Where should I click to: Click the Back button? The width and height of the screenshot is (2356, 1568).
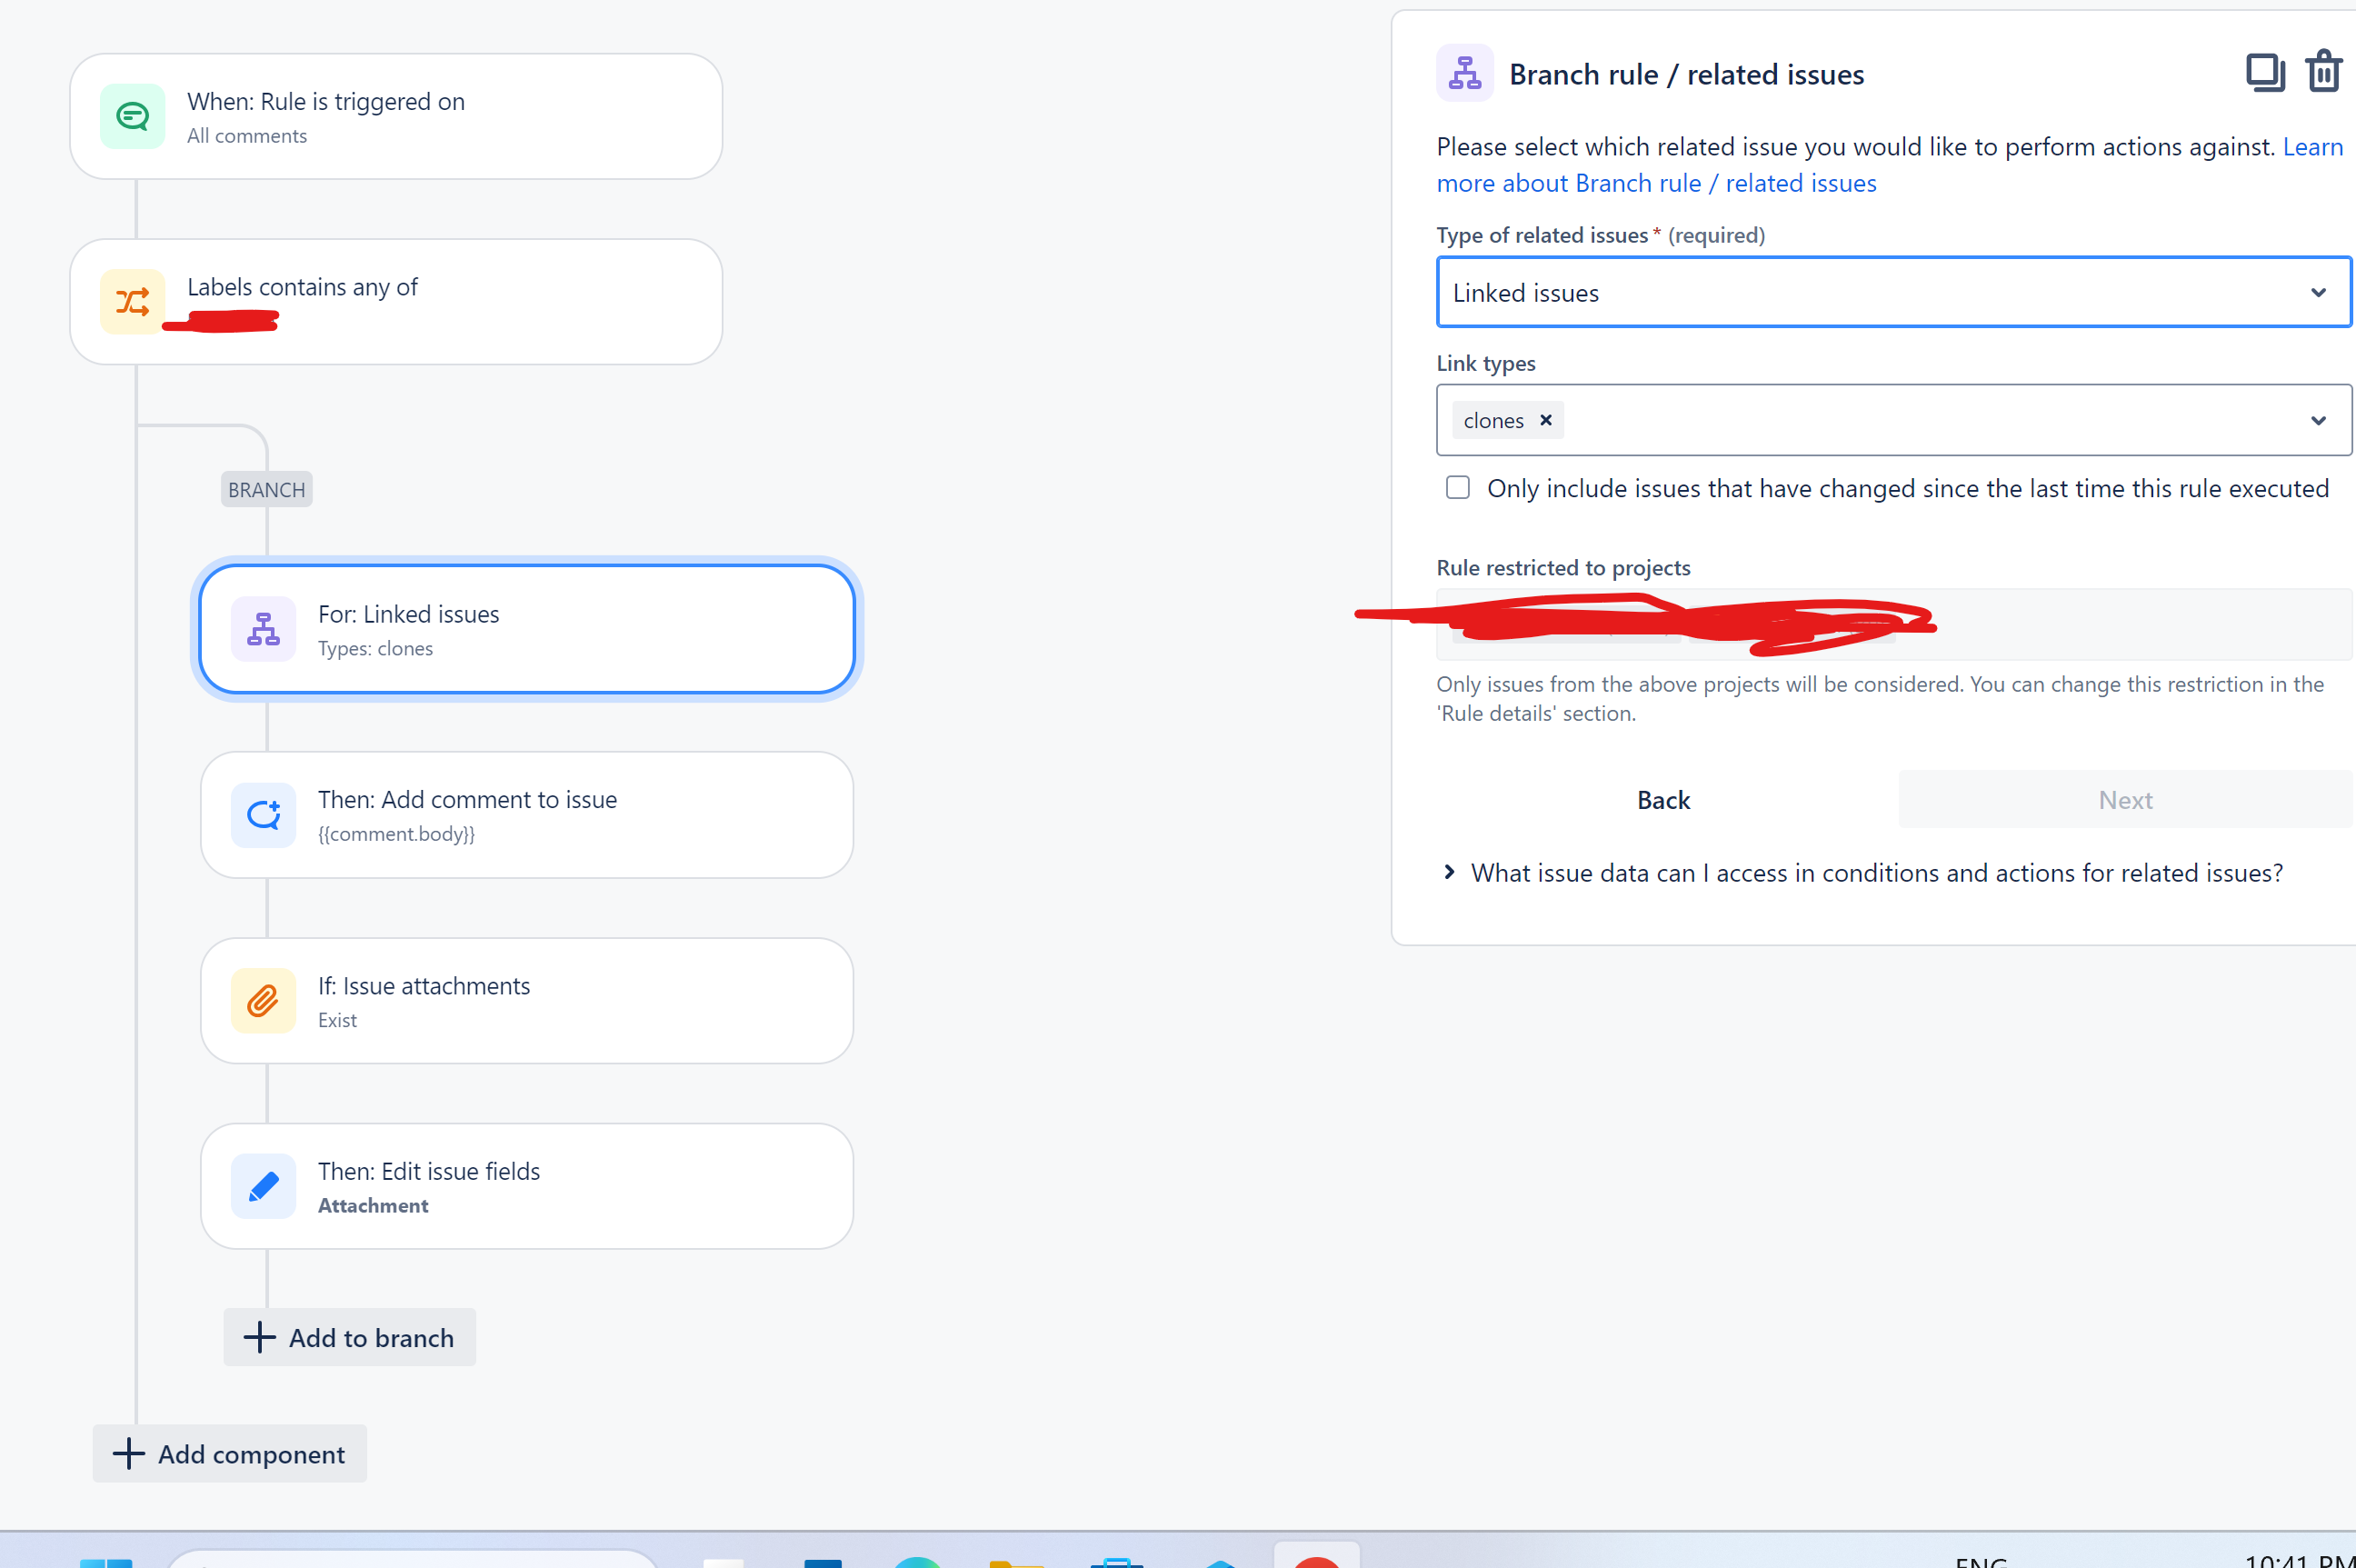tap(1664, 800)
